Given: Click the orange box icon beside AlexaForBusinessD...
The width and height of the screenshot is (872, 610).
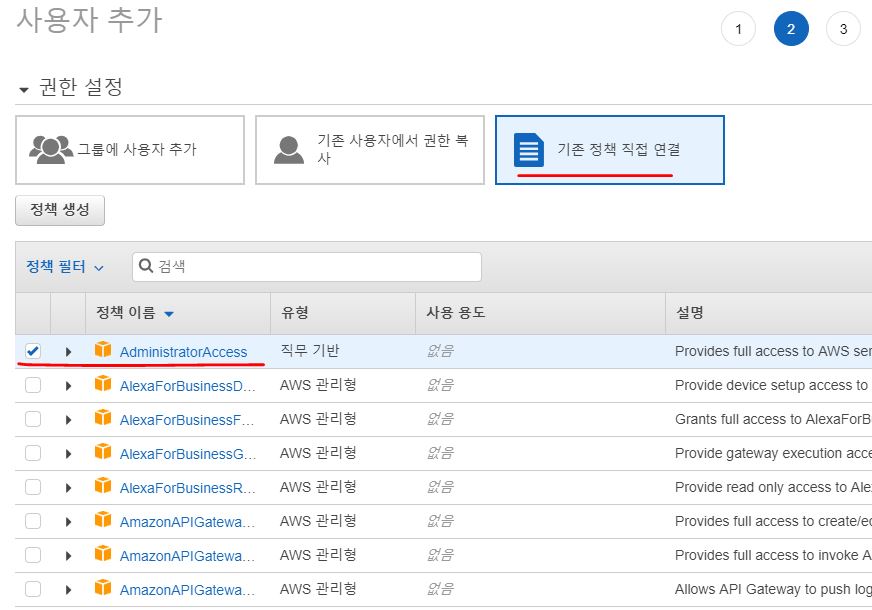Looking at the screenshot, I should pyautogui.click(x=103, y=383).
